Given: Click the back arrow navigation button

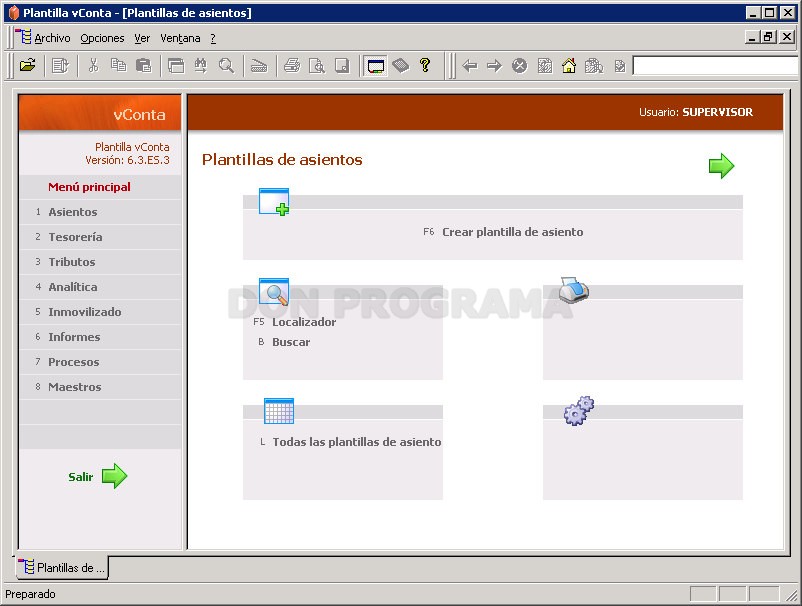Looking at the screenshot, I should pos(470,66).
